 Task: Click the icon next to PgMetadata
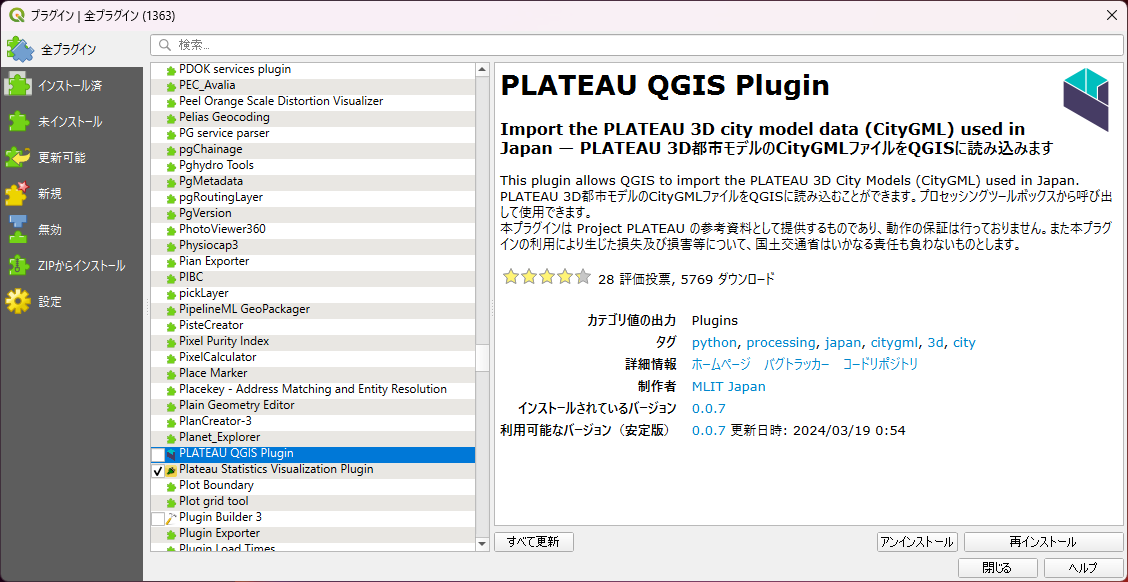coord(171,181)
